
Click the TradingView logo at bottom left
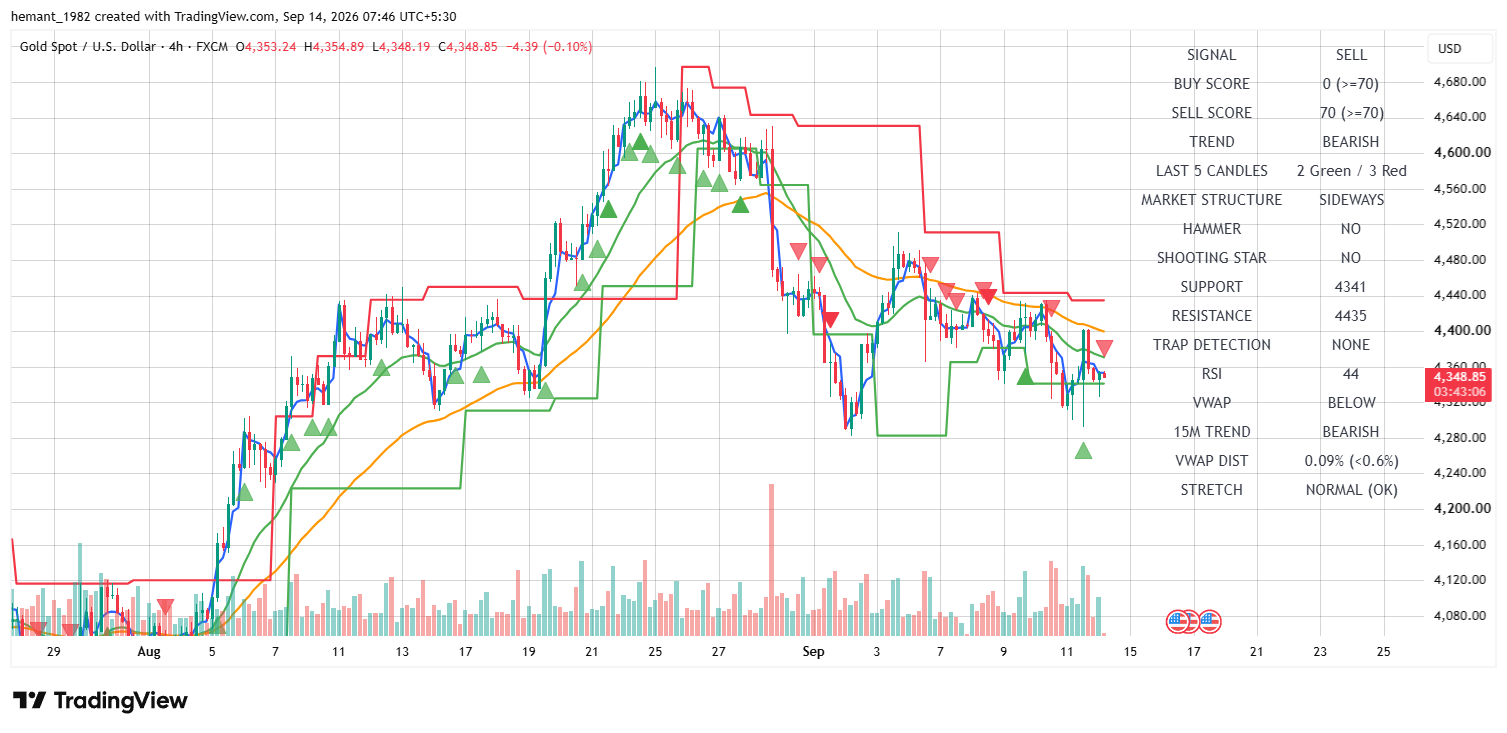(100, 701)
